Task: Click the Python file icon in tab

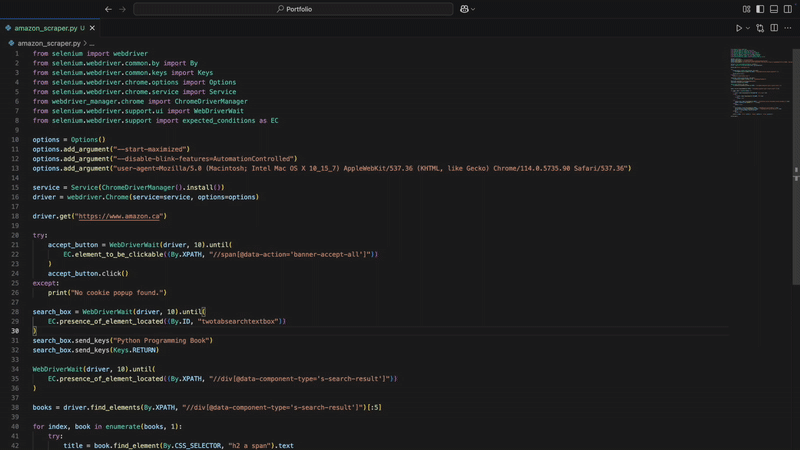Action: click(8, 28)
